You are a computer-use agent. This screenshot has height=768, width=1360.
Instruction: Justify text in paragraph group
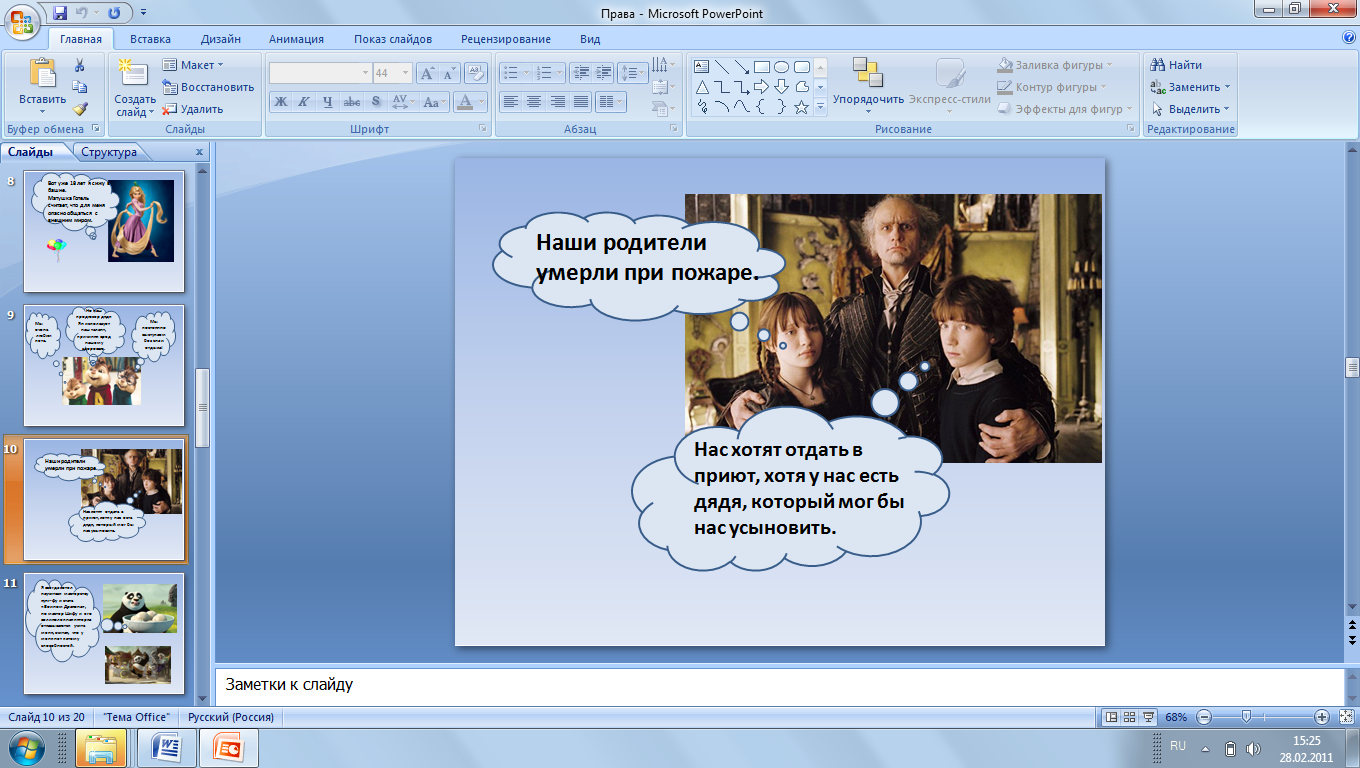tap(580, 102)
